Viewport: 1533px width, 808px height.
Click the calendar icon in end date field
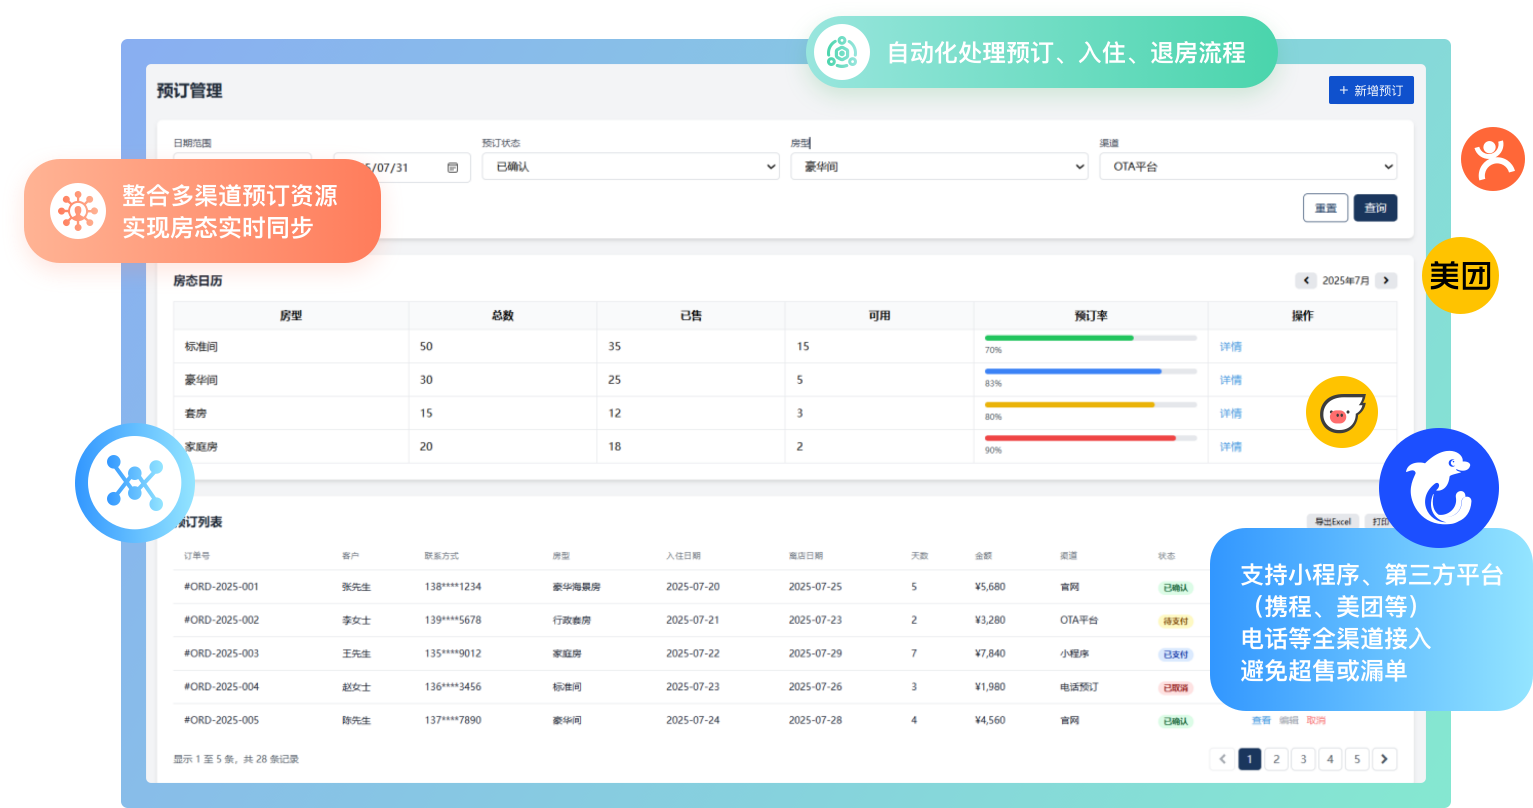pyautogui.click(x=452, y=167)
